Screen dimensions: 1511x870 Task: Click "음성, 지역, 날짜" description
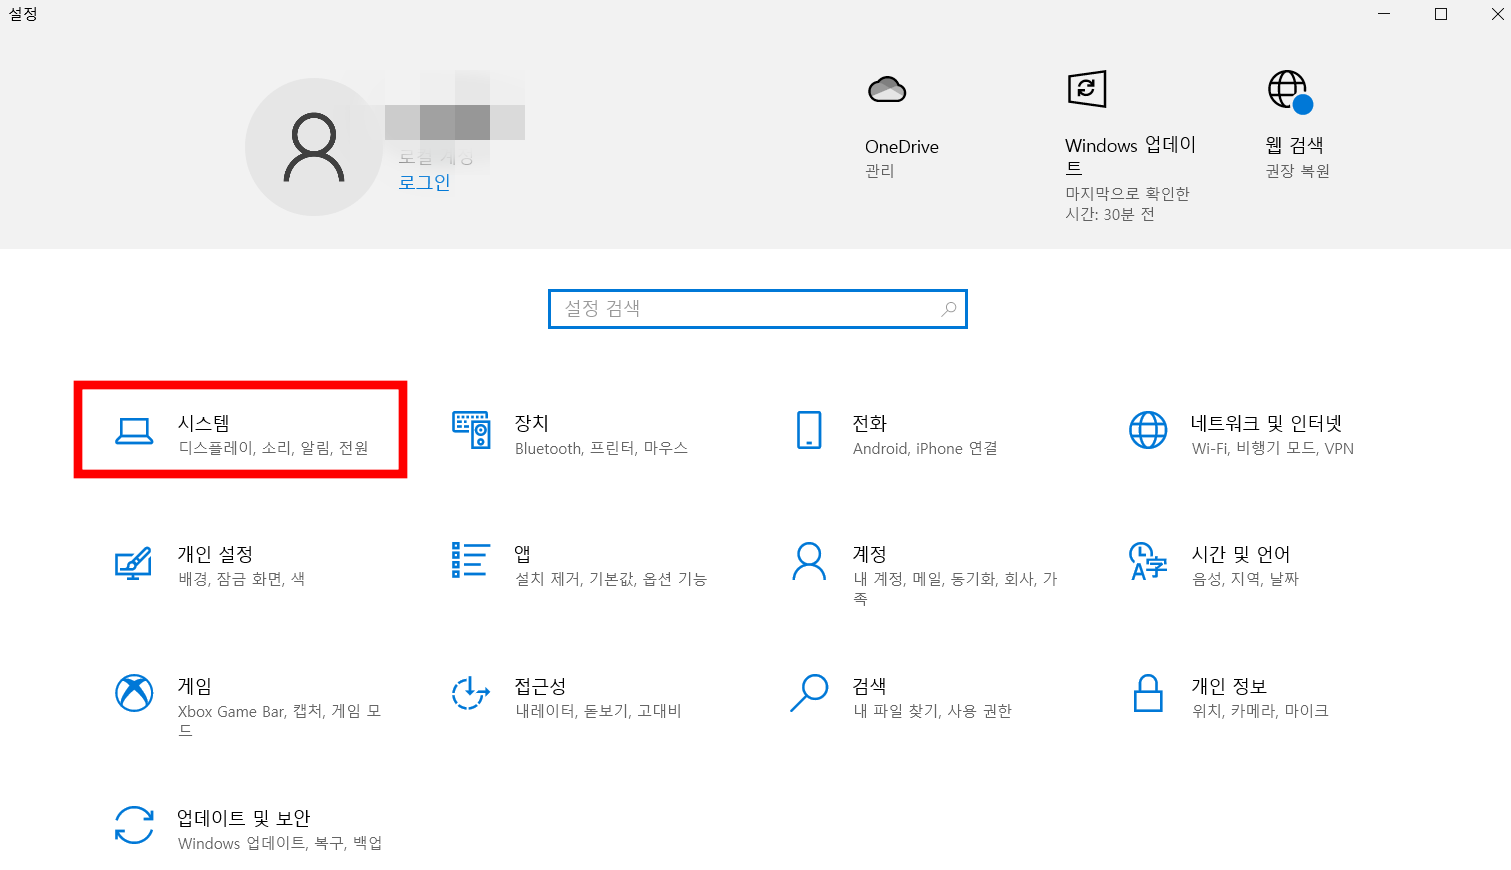click(1245, 579)
